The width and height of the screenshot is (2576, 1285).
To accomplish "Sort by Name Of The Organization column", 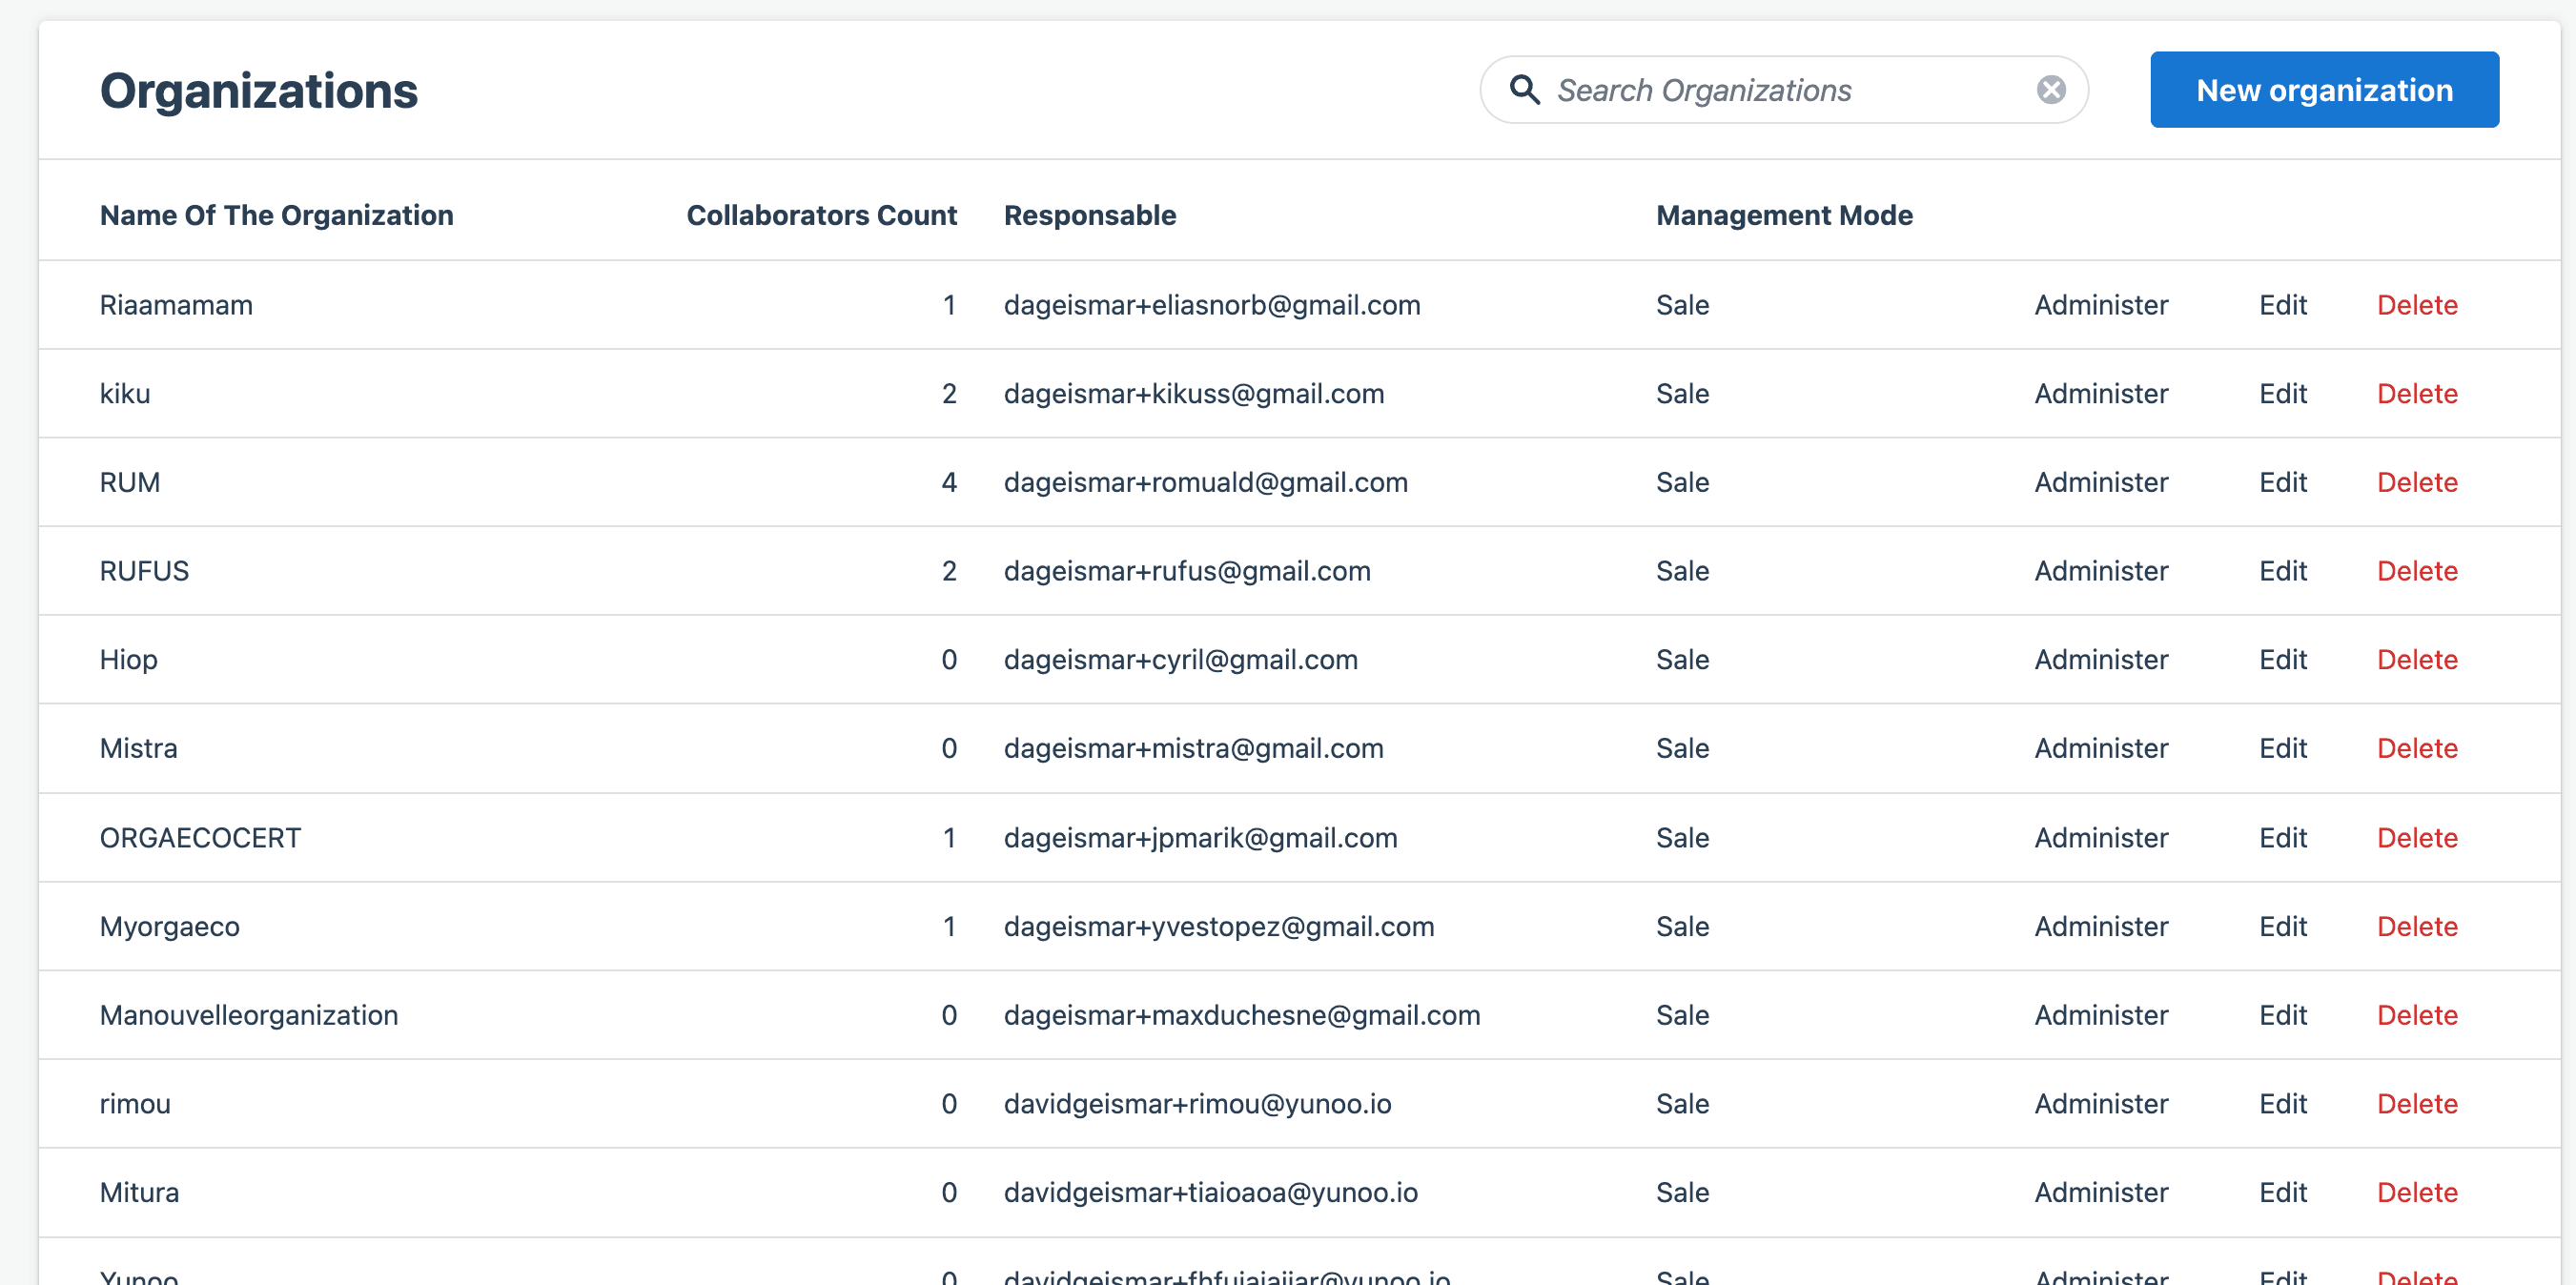I will point(276,215).
